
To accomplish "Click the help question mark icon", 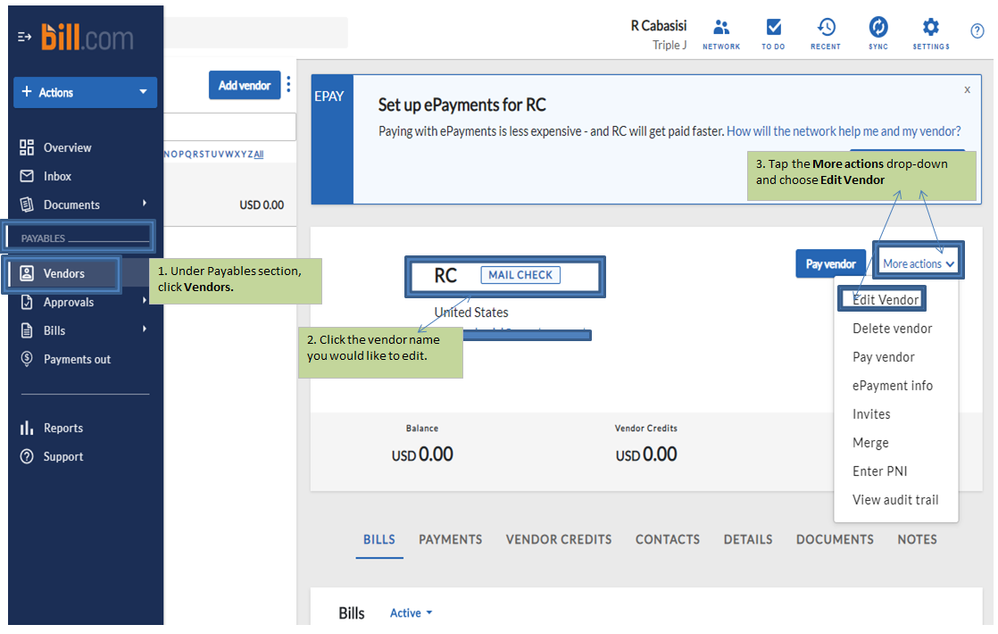I will click(x=977, y=31).
